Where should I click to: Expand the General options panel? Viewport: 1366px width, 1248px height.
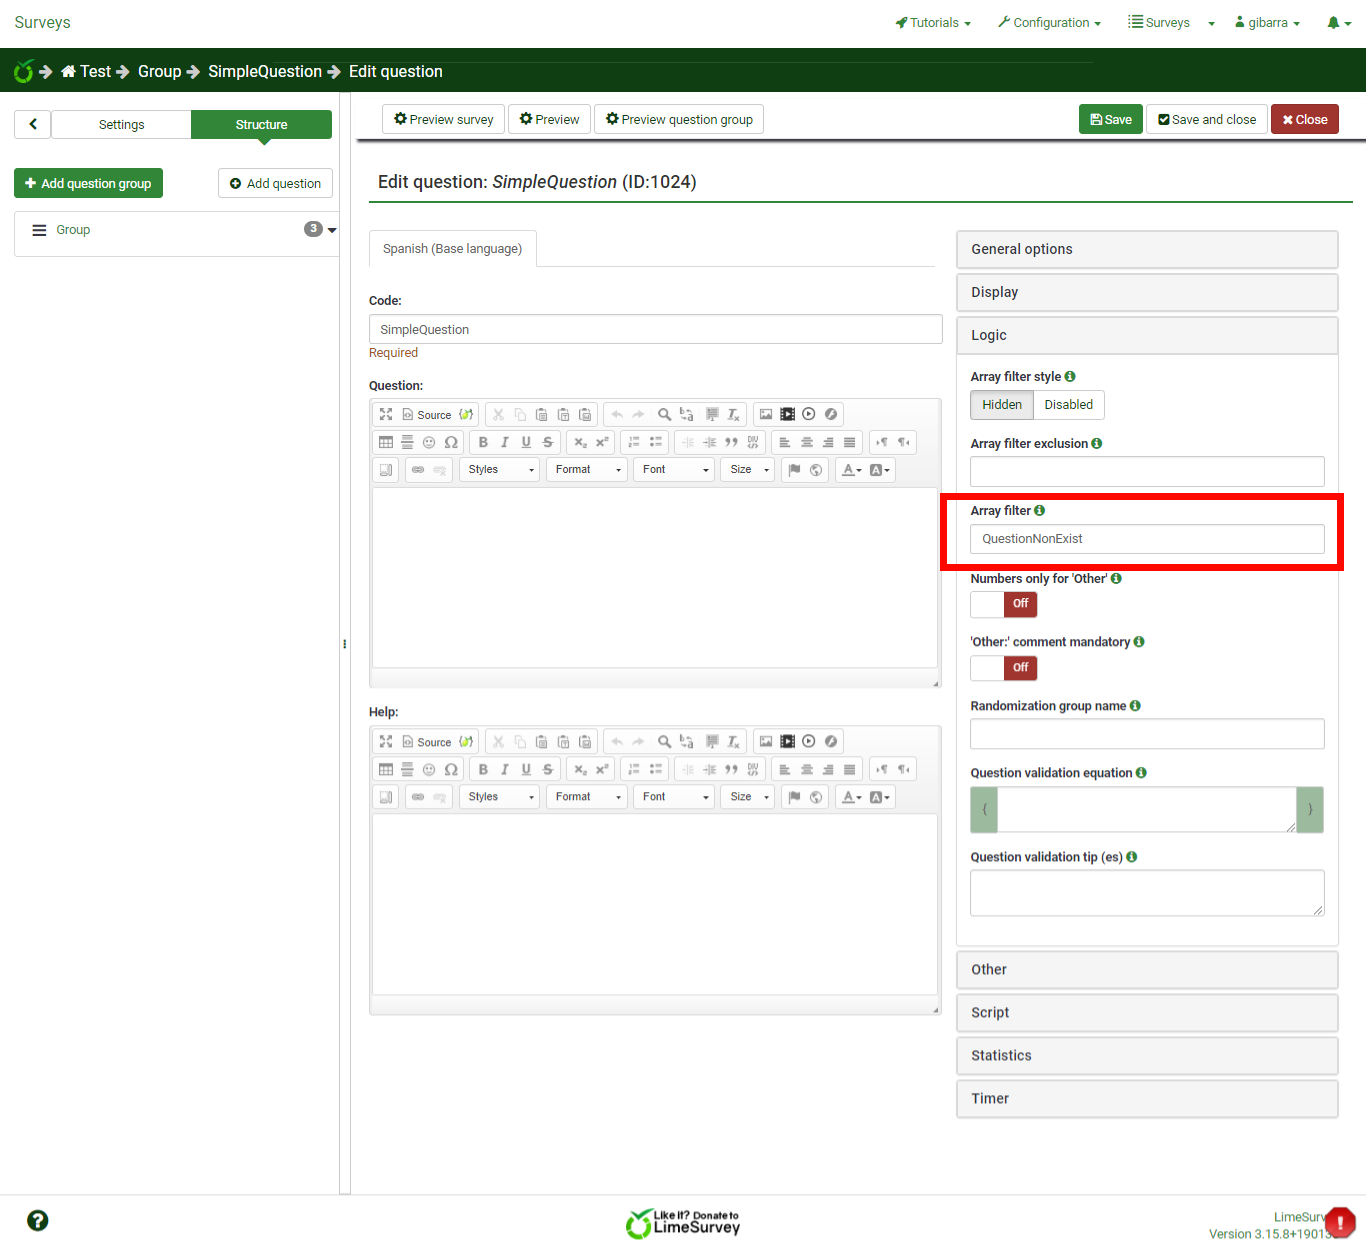point(1147,249)
